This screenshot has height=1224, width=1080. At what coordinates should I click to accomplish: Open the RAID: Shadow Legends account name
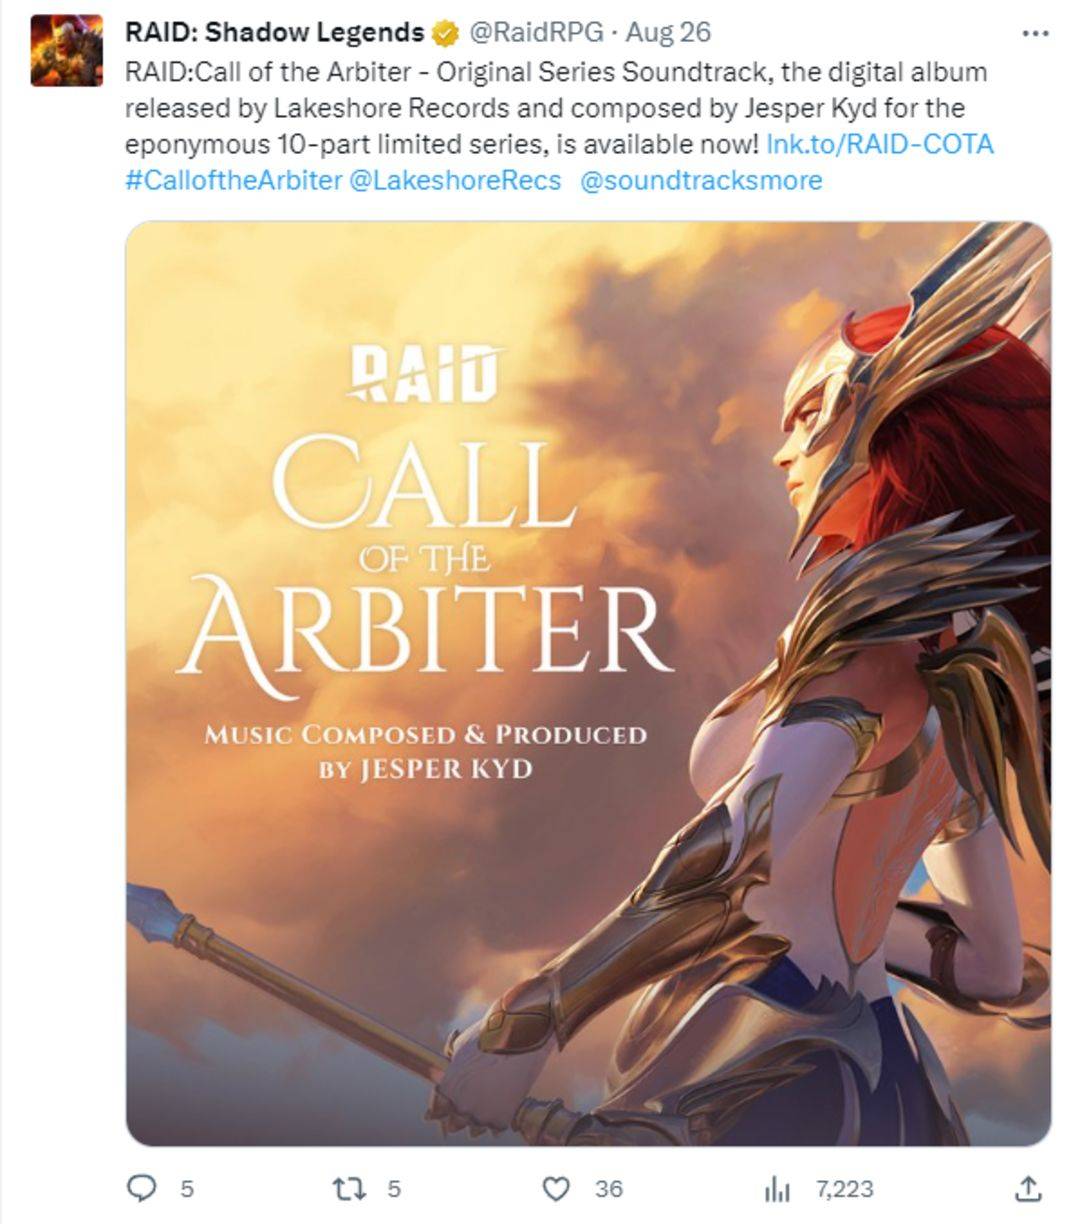274,32
